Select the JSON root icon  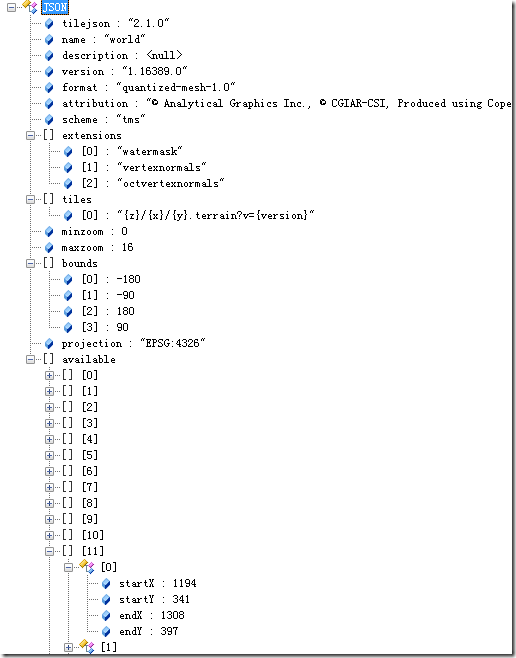(x=30, y=7)
